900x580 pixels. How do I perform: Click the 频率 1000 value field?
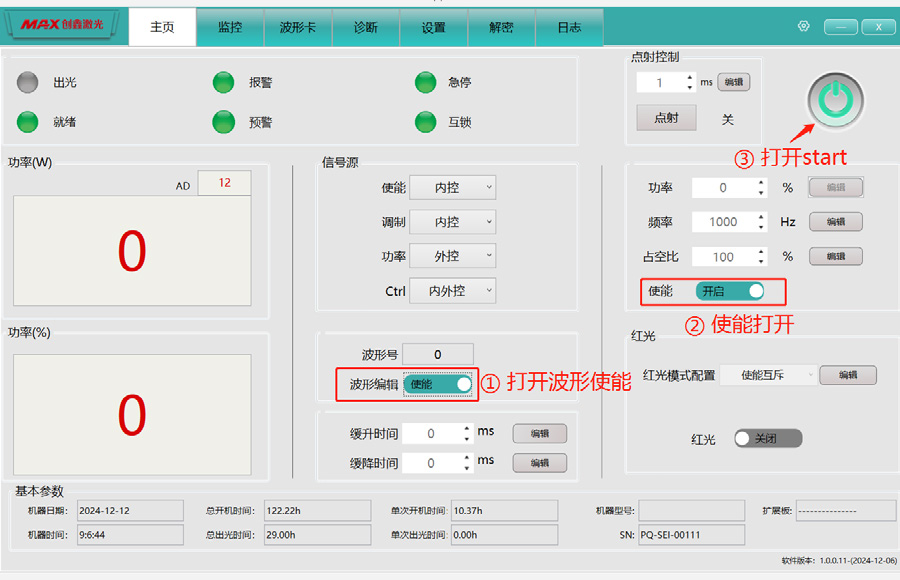pos(723,222)
